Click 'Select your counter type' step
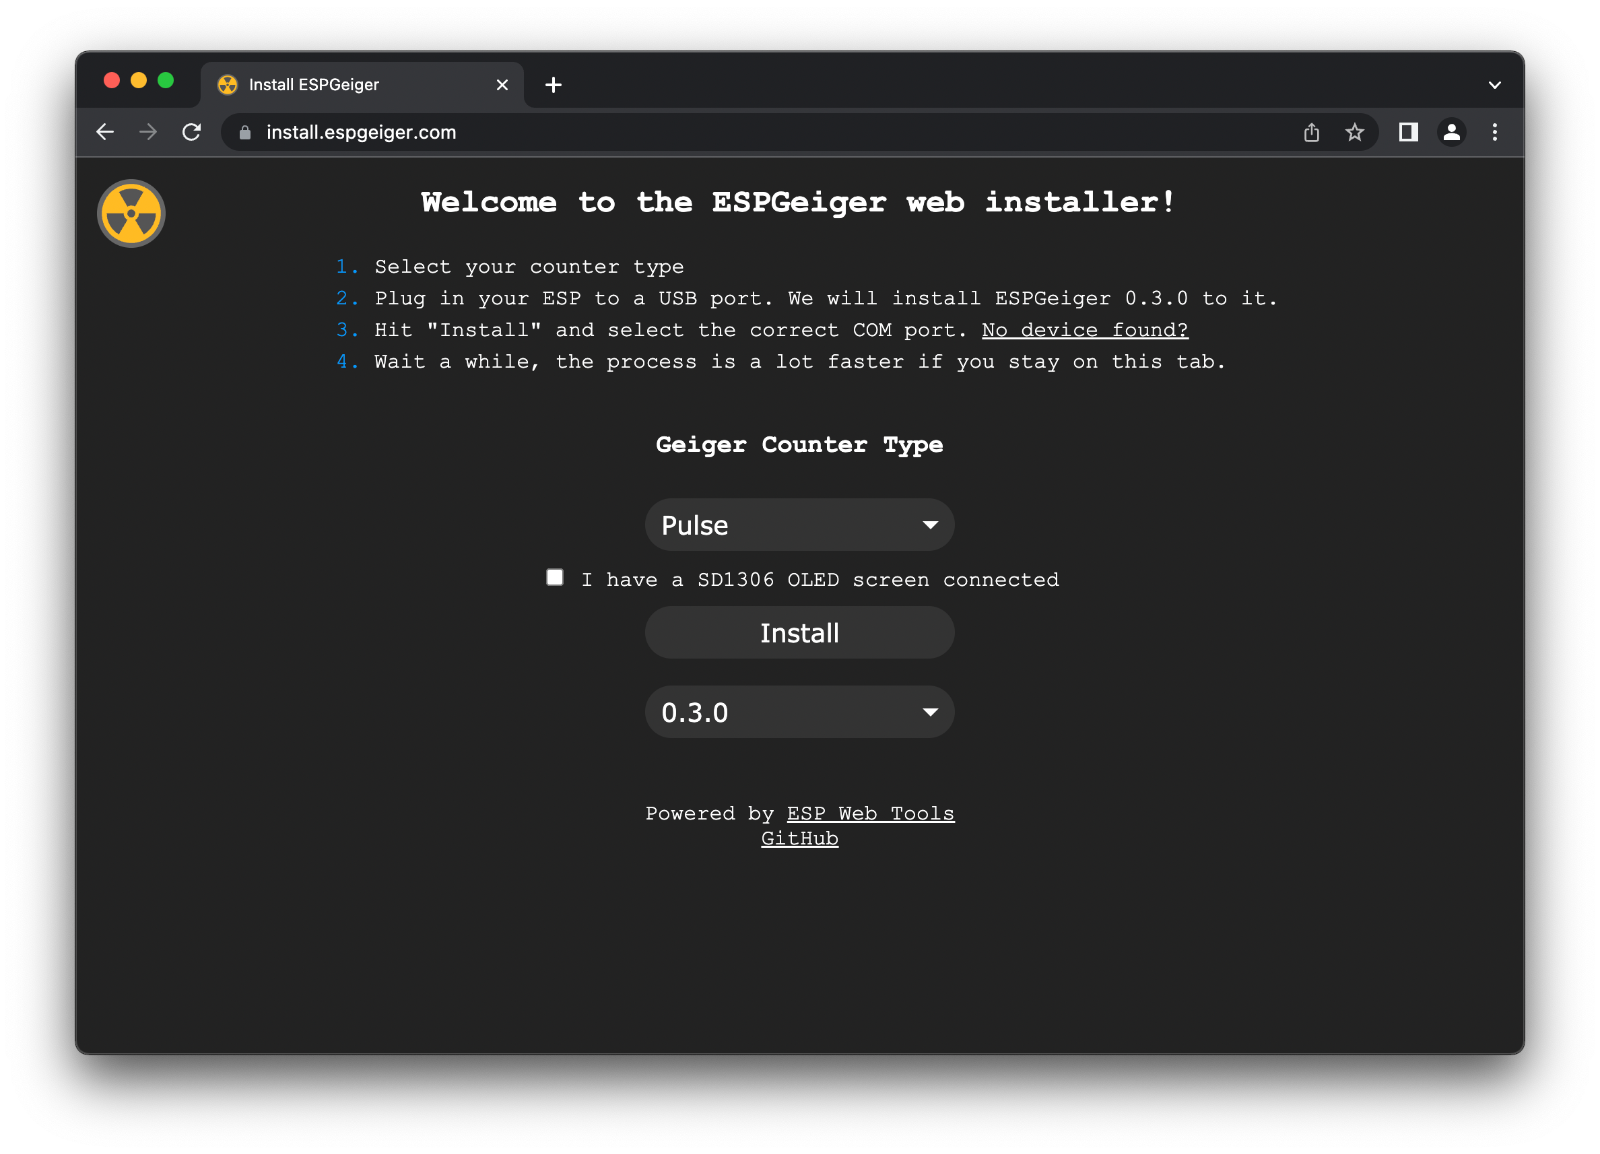This screenshot has width=1600, height=1154. (x=530, y=267)
